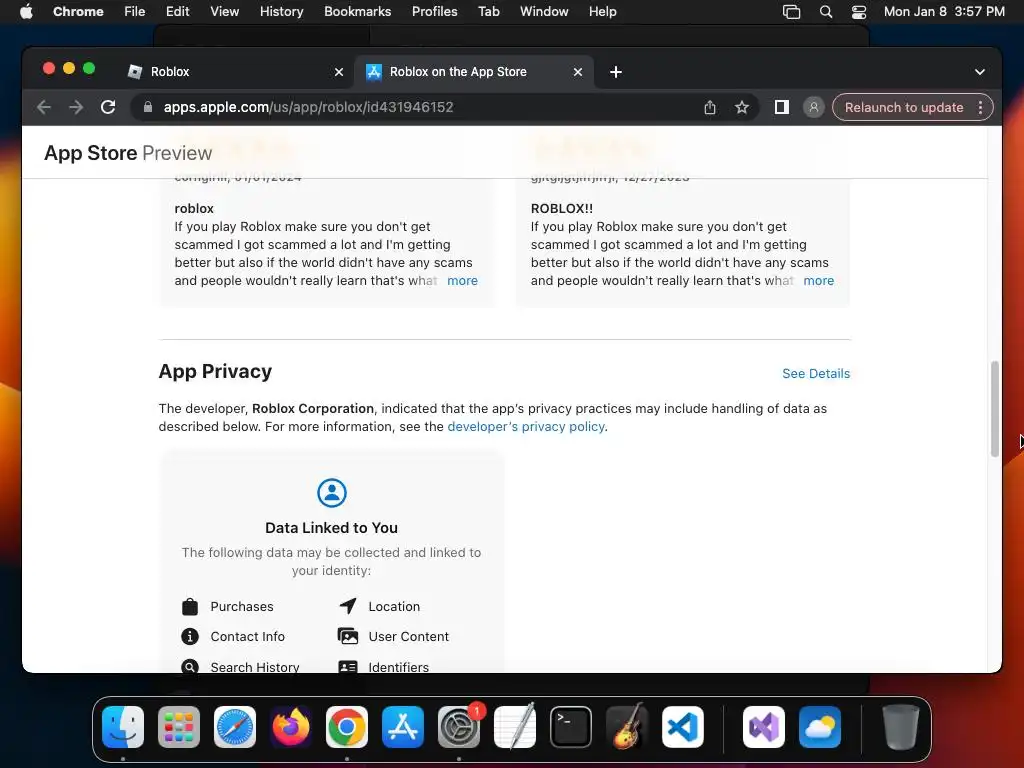The height and width of the screenshot is (768, 1024).
Task: Open Finder from the dock
Action: click(123, 727)
